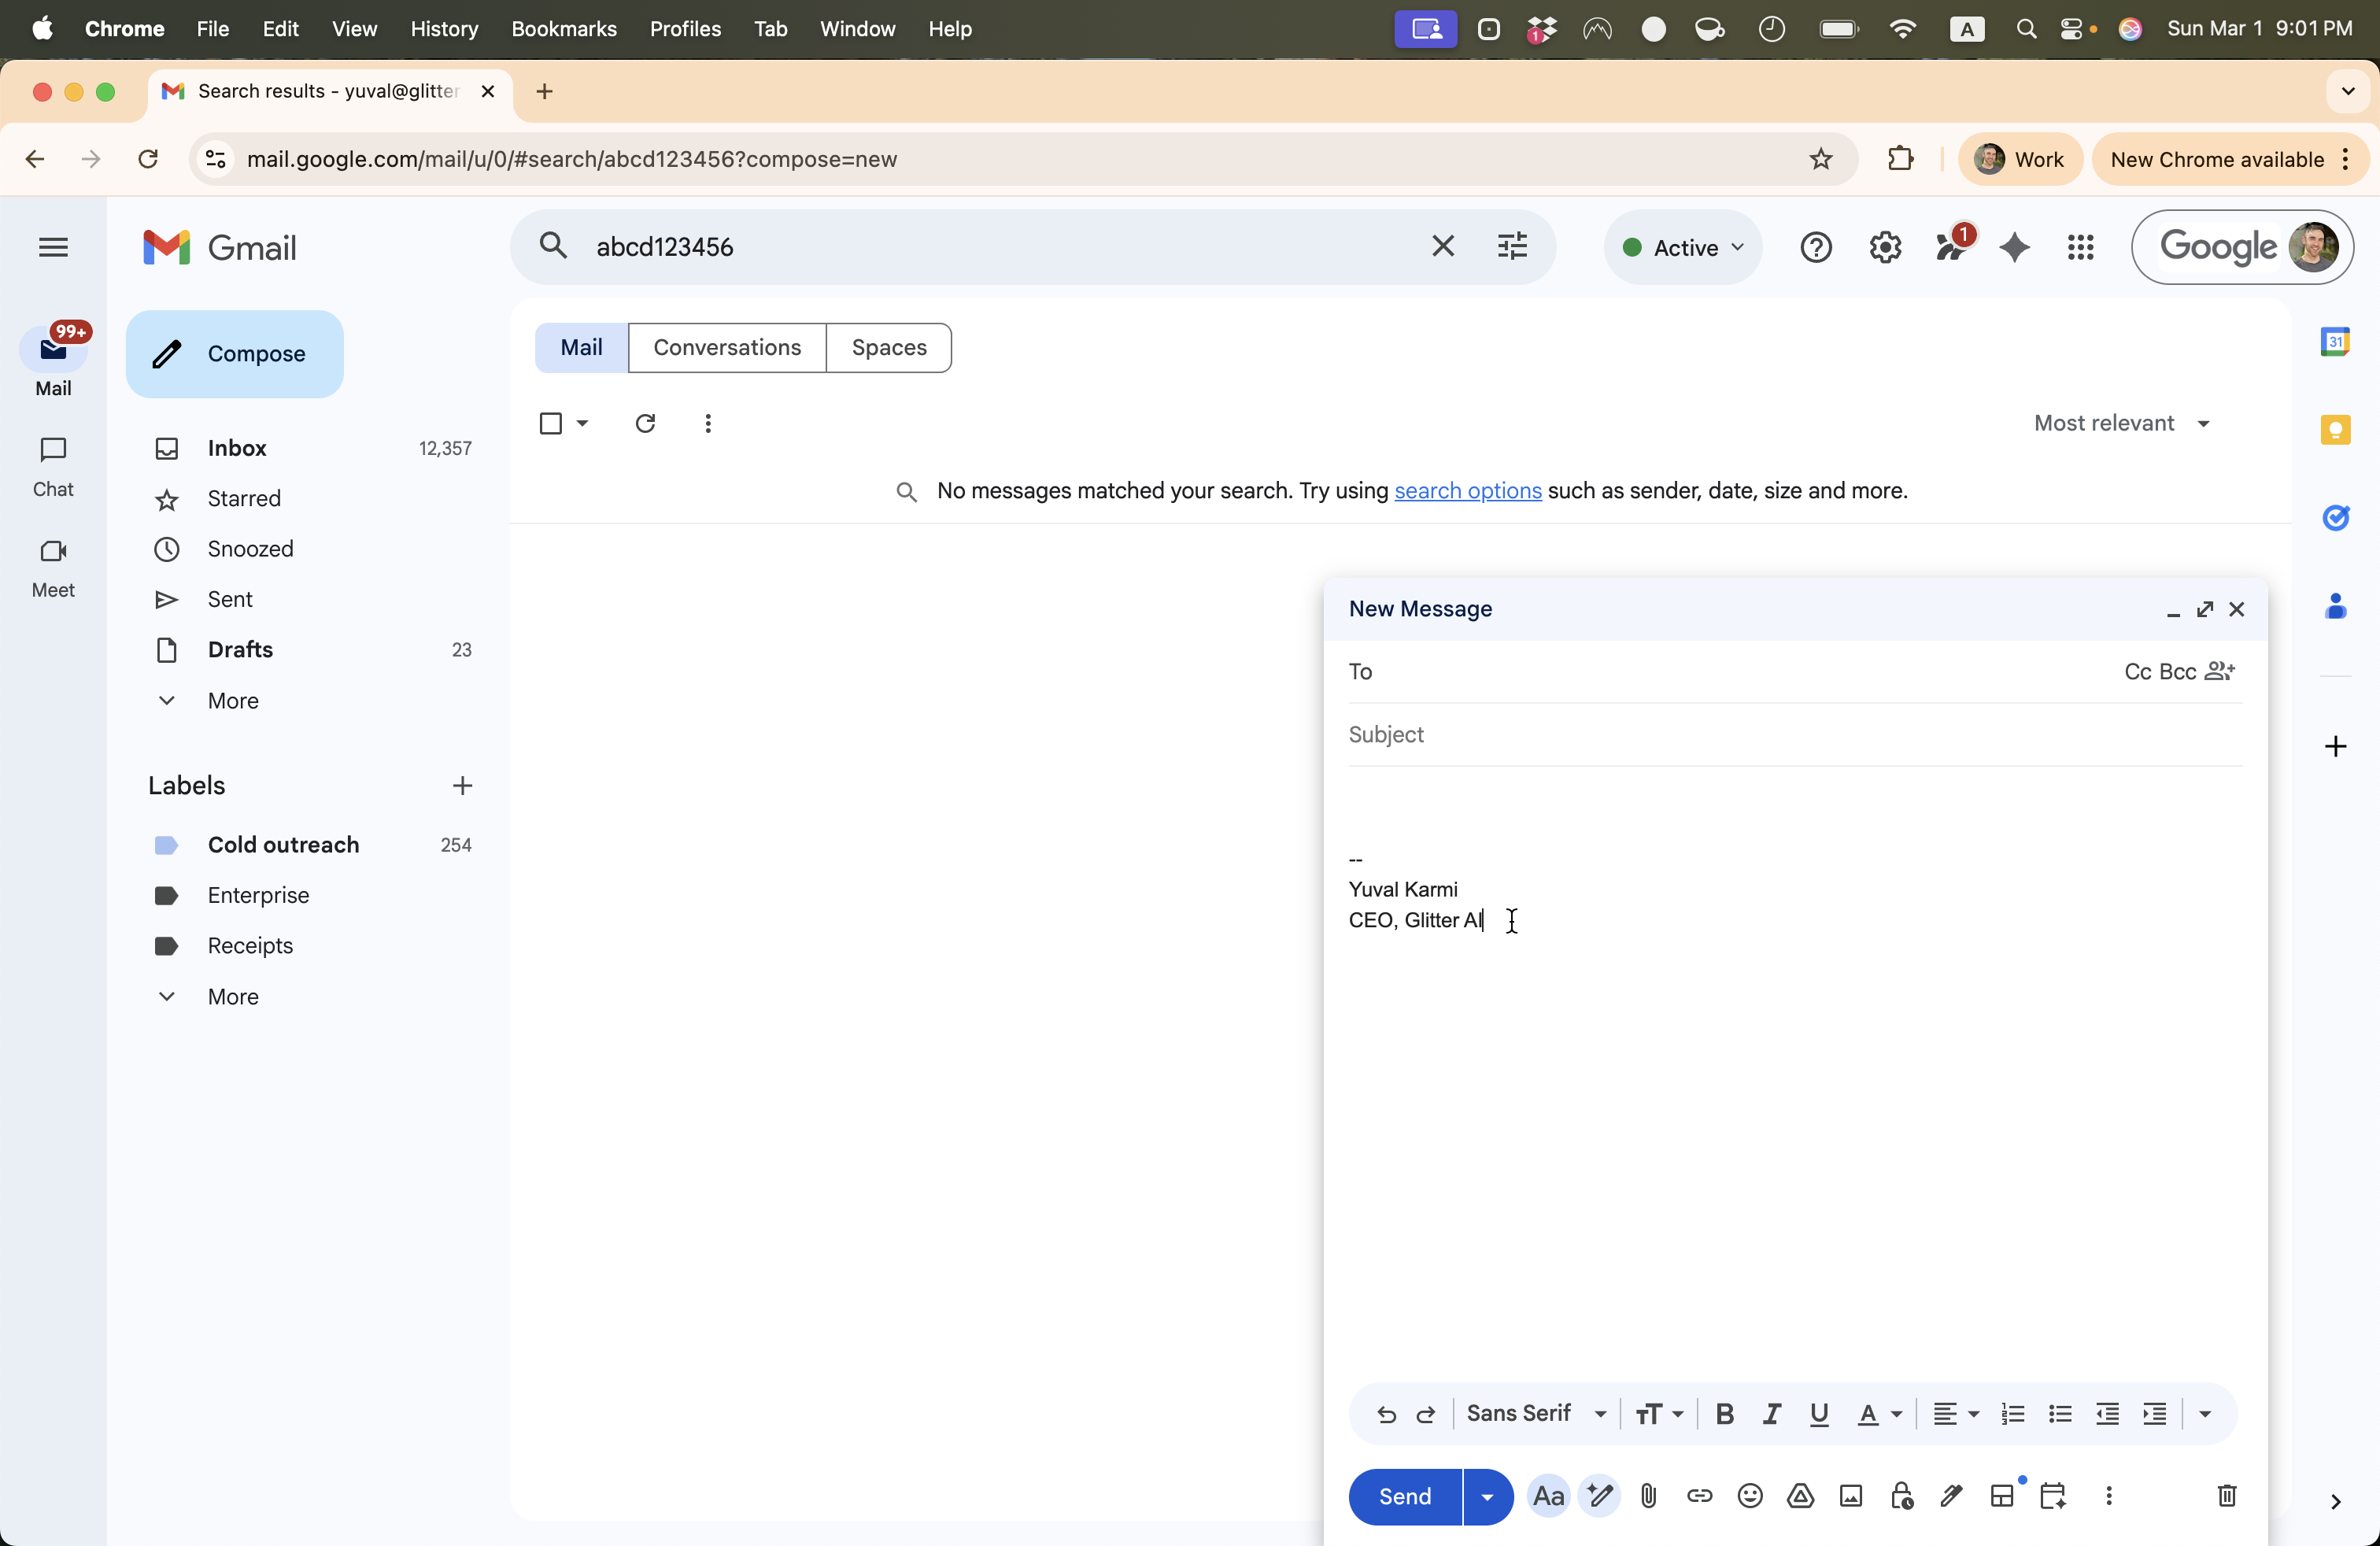Viewport: 2380px width, 1546px height.
Task: Insert a photo into the message
Action: click(x=1851, y=1496)
